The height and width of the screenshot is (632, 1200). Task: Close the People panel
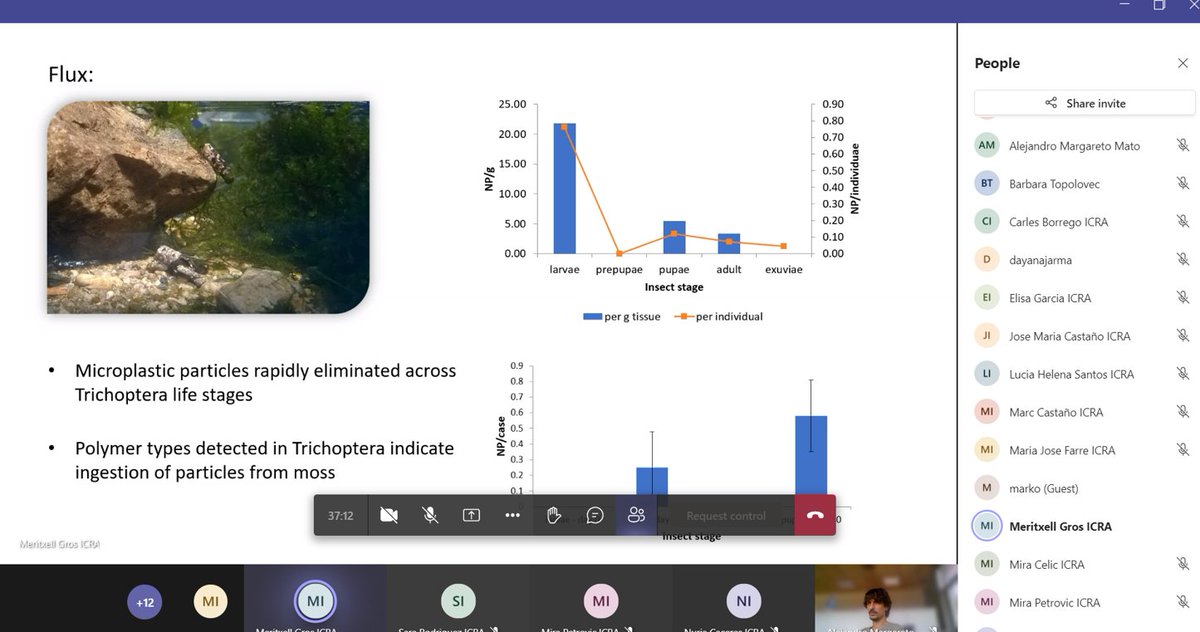(x=1183, y=63)
